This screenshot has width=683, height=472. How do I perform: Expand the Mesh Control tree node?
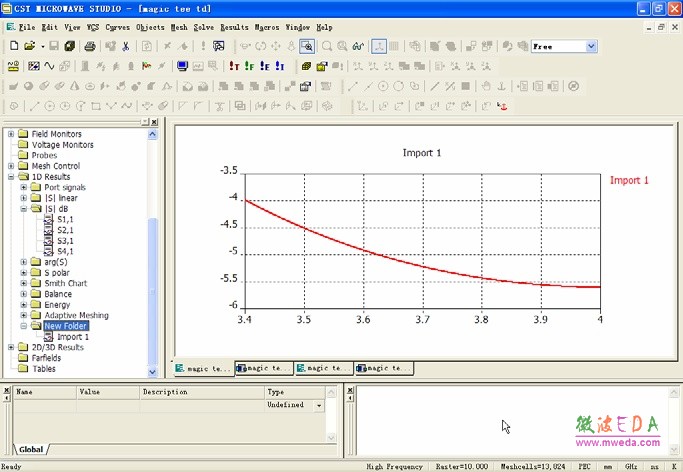(11, 166)
